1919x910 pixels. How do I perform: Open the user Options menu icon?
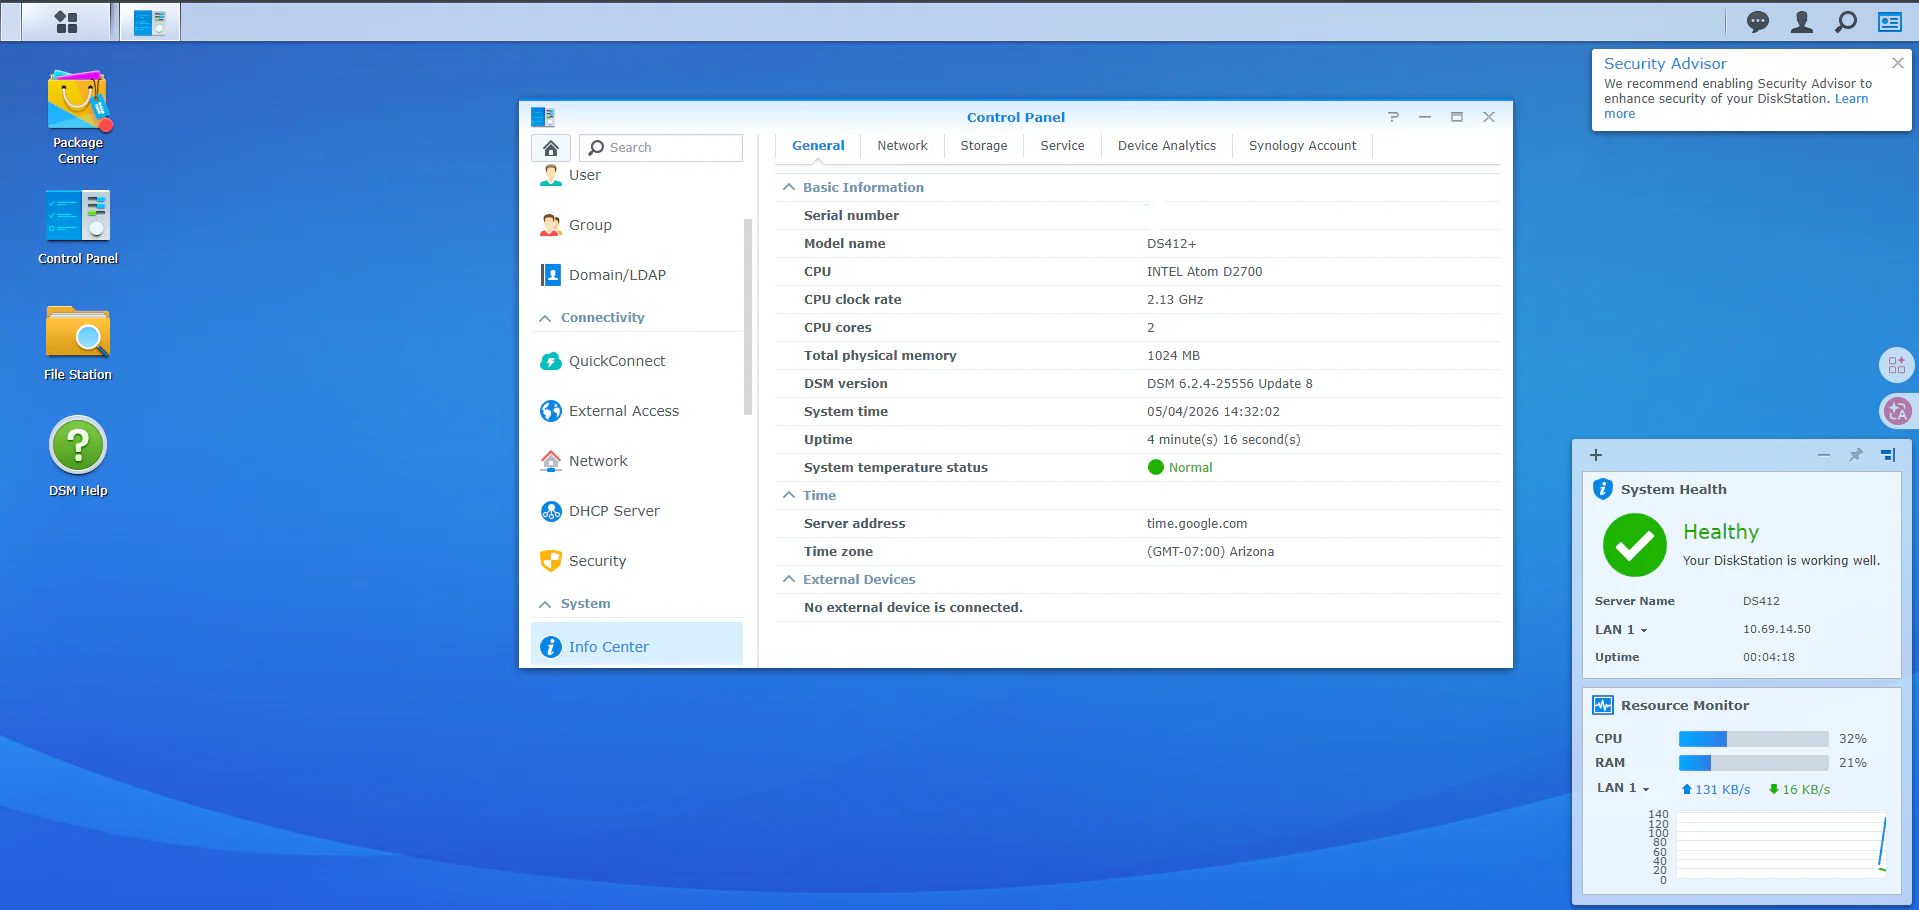click(x=1802, y=22)
